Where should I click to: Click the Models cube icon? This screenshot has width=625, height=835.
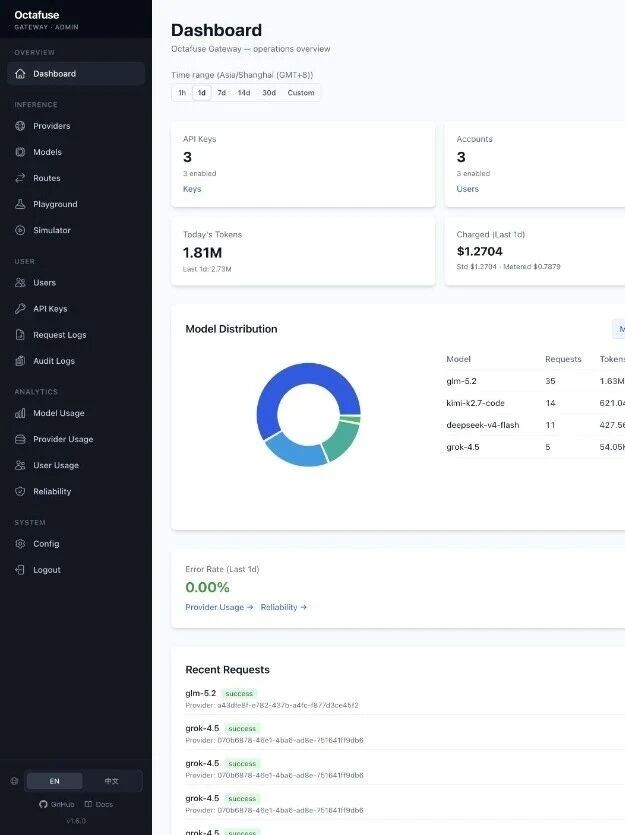tap(20, 152)
